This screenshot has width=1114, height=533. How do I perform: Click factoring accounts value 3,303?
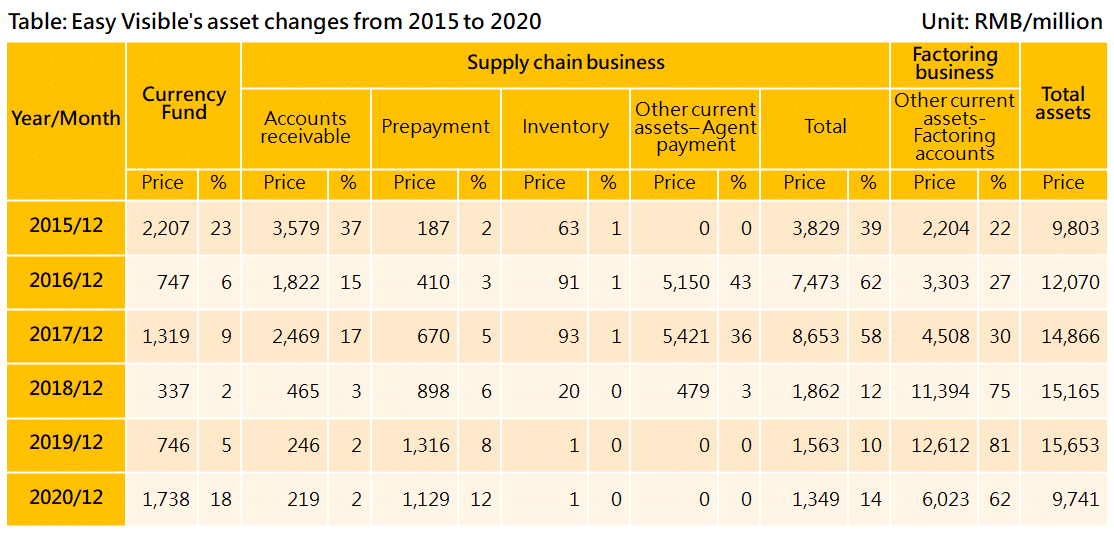(x=946, y=283)
